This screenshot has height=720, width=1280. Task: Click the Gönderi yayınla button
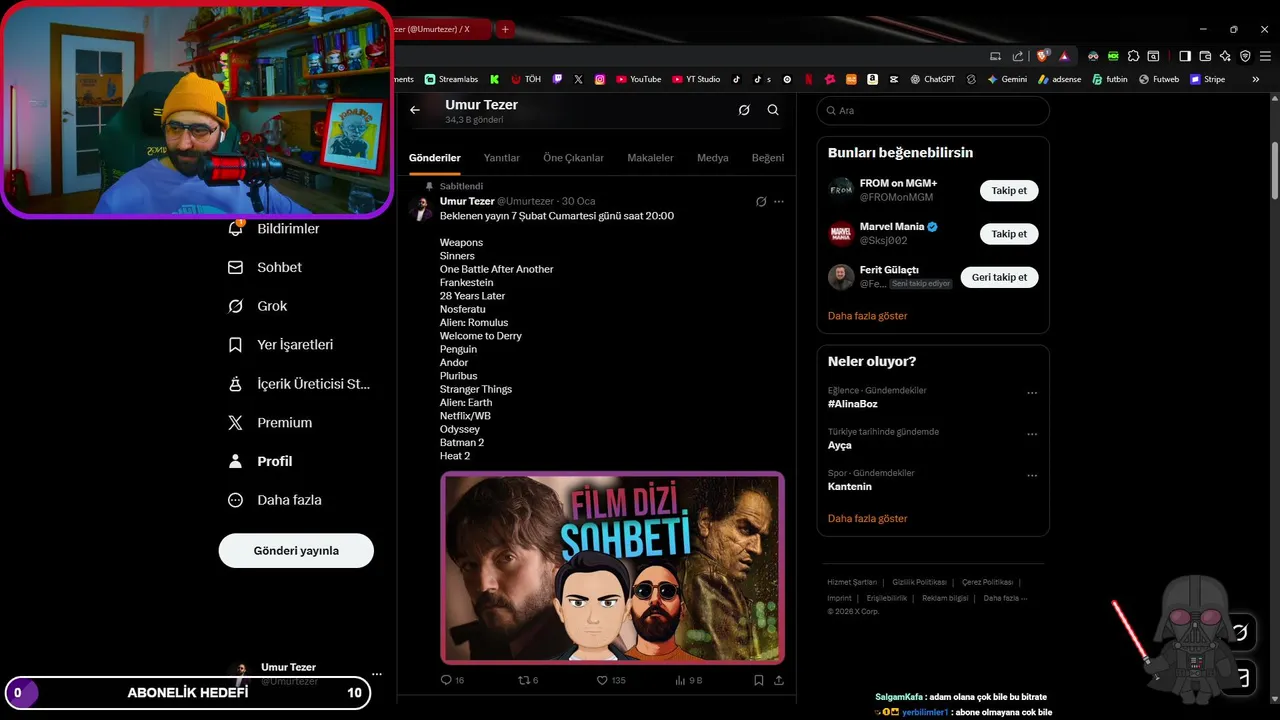296,550
